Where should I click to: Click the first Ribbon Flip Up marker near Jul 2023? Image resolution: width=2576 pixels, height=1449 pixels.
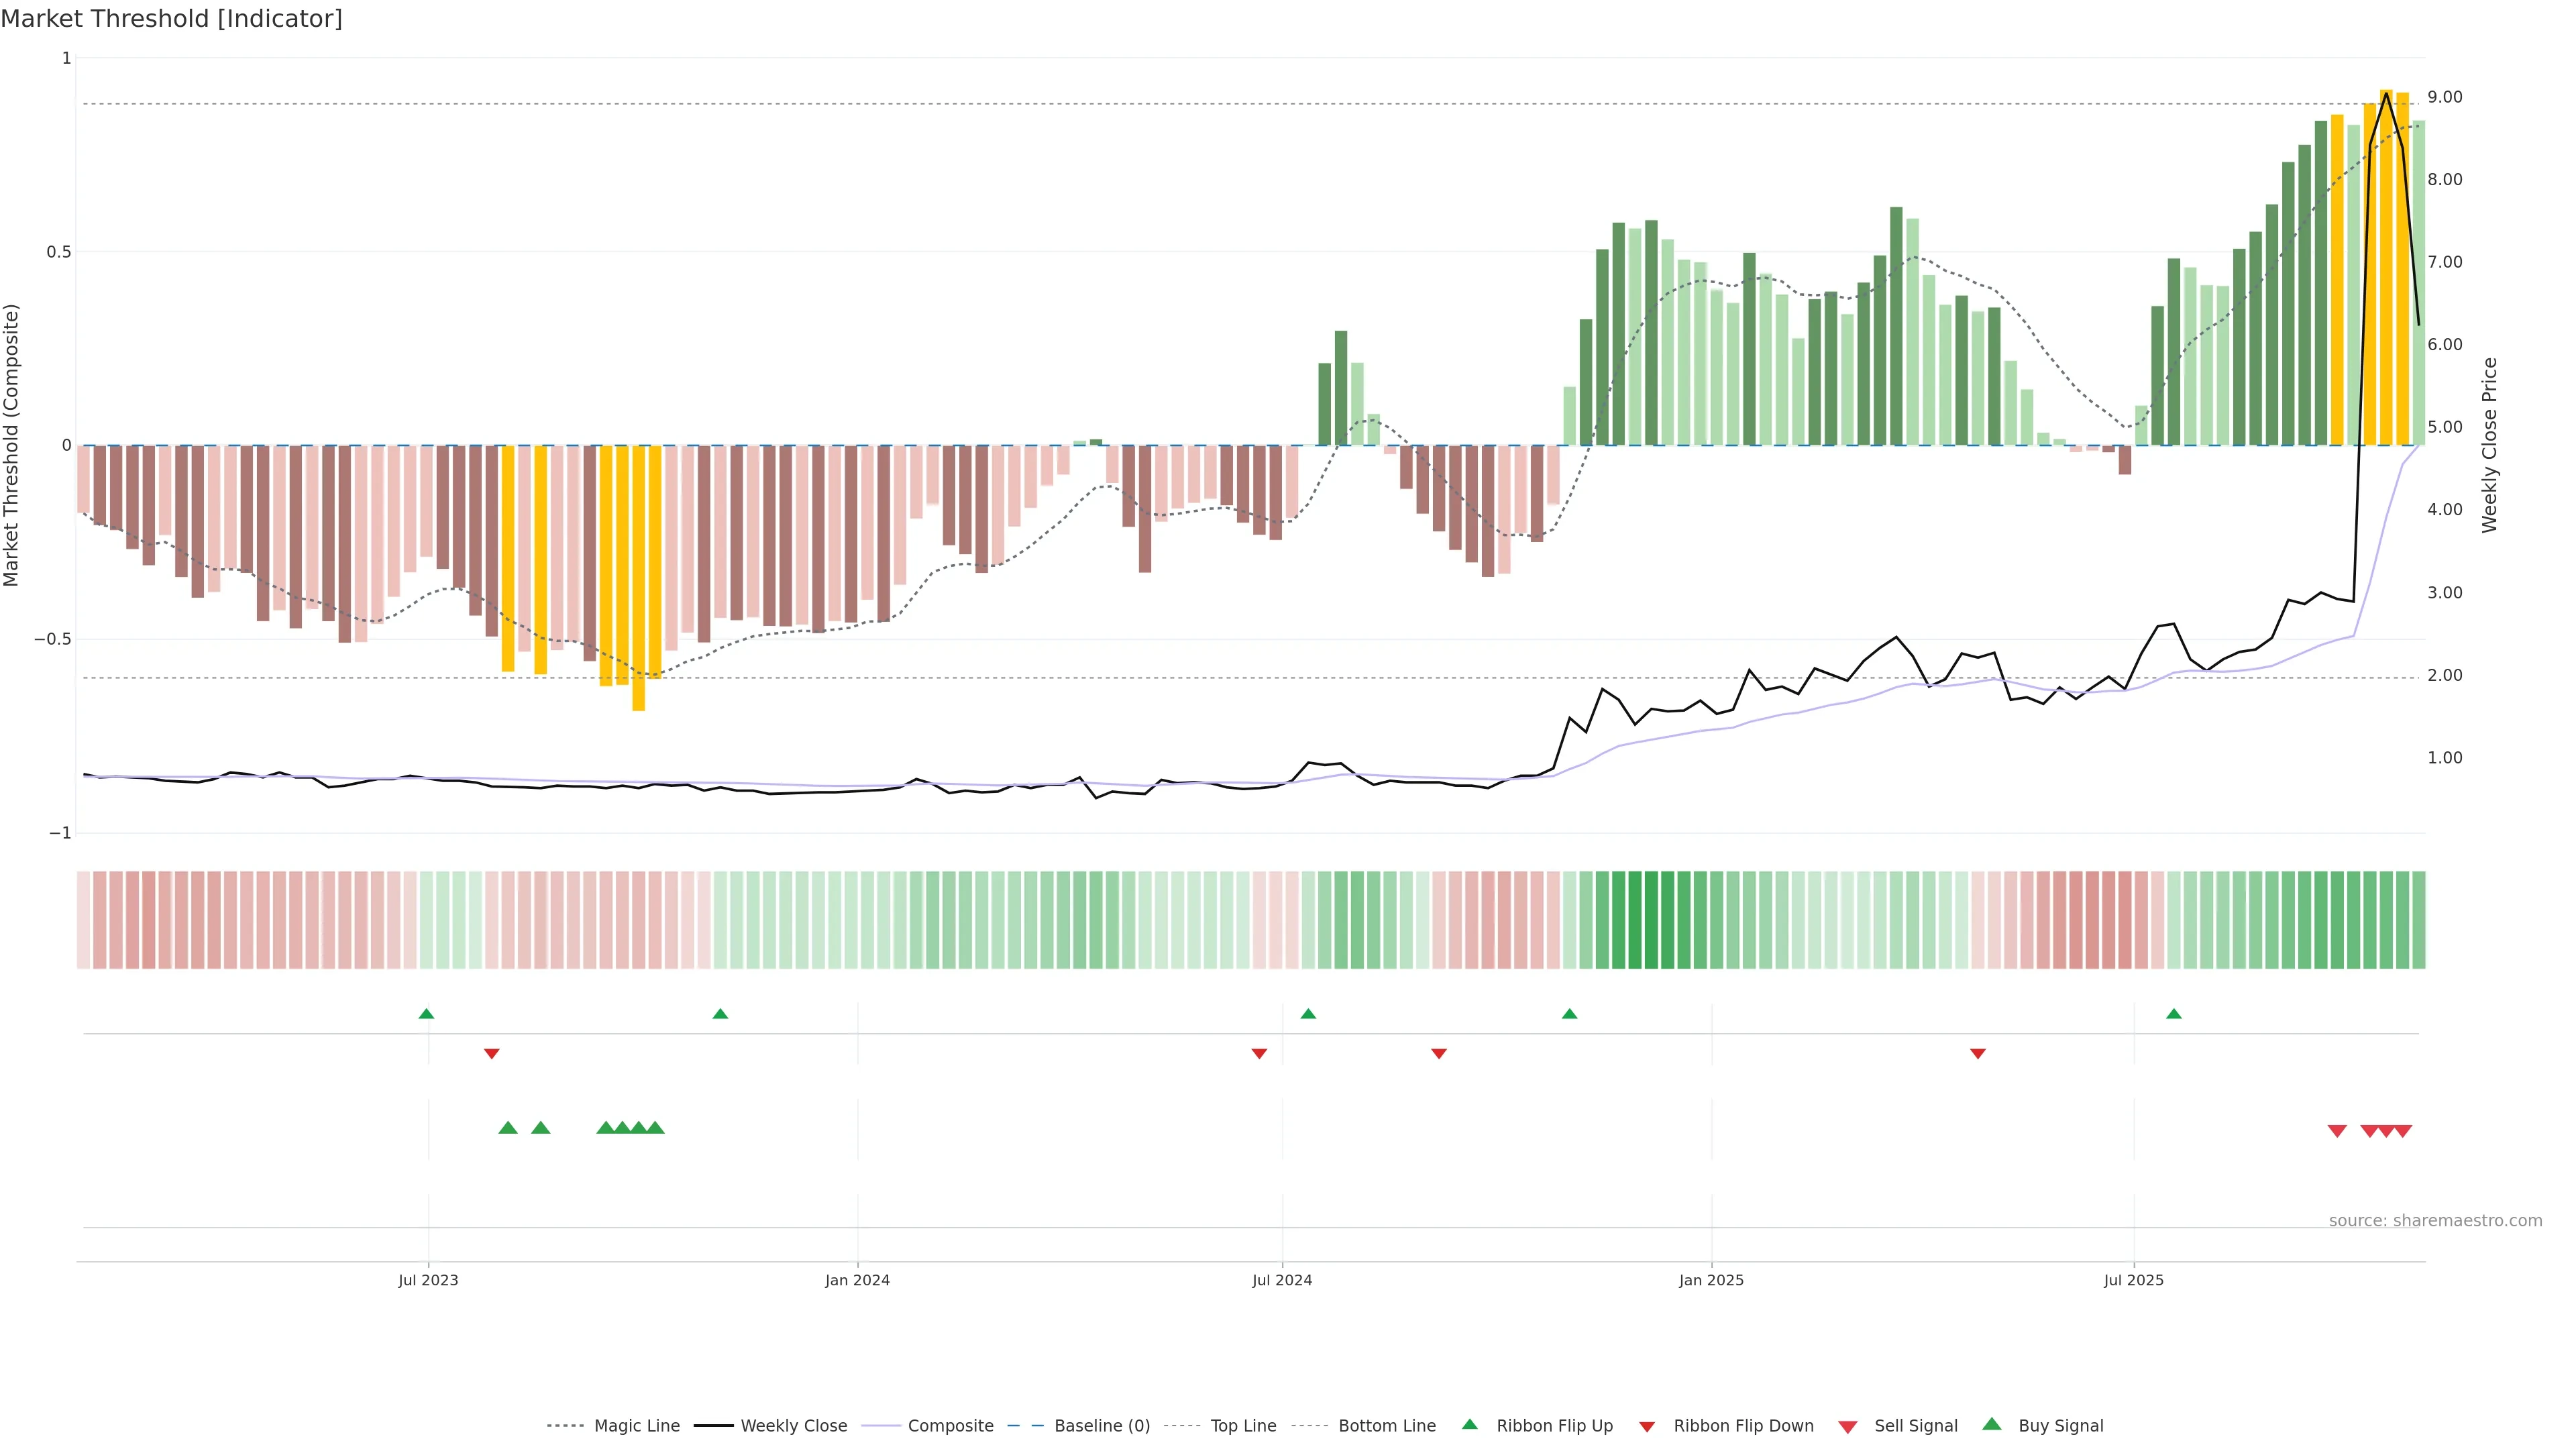426,1014
